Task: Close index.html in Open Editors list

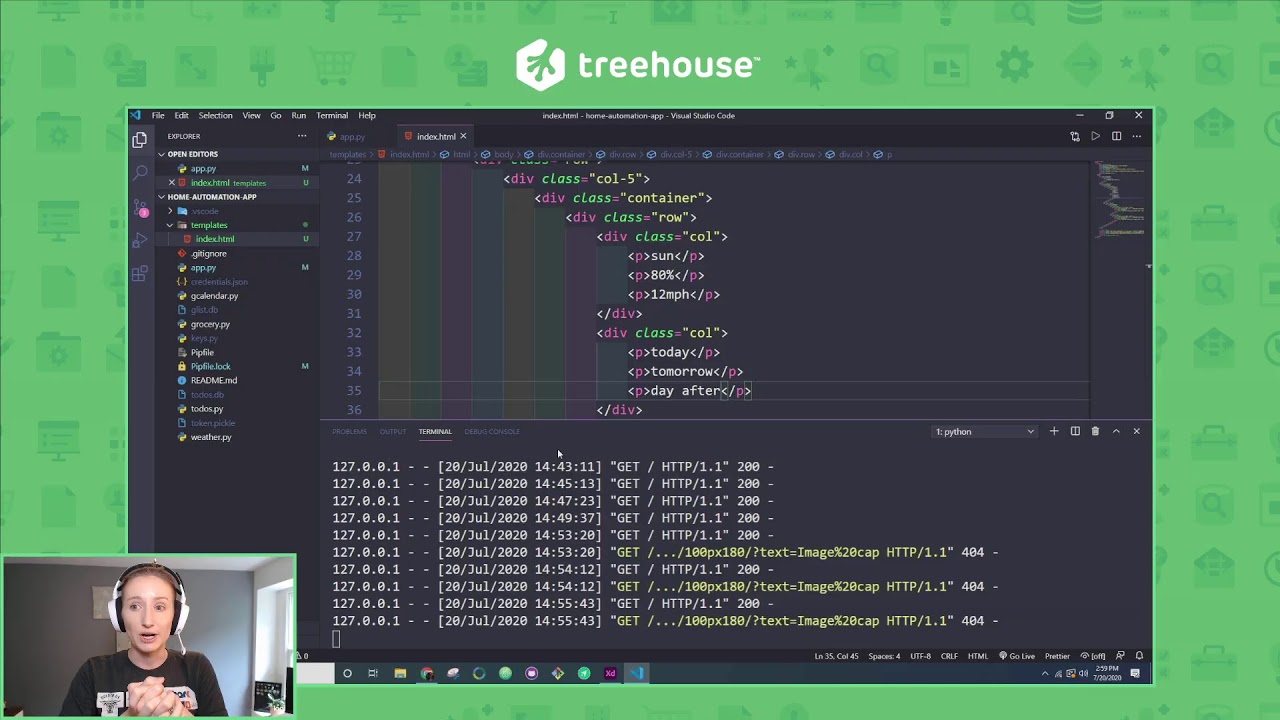Action: pyautogui.click(x=171, y=183)
